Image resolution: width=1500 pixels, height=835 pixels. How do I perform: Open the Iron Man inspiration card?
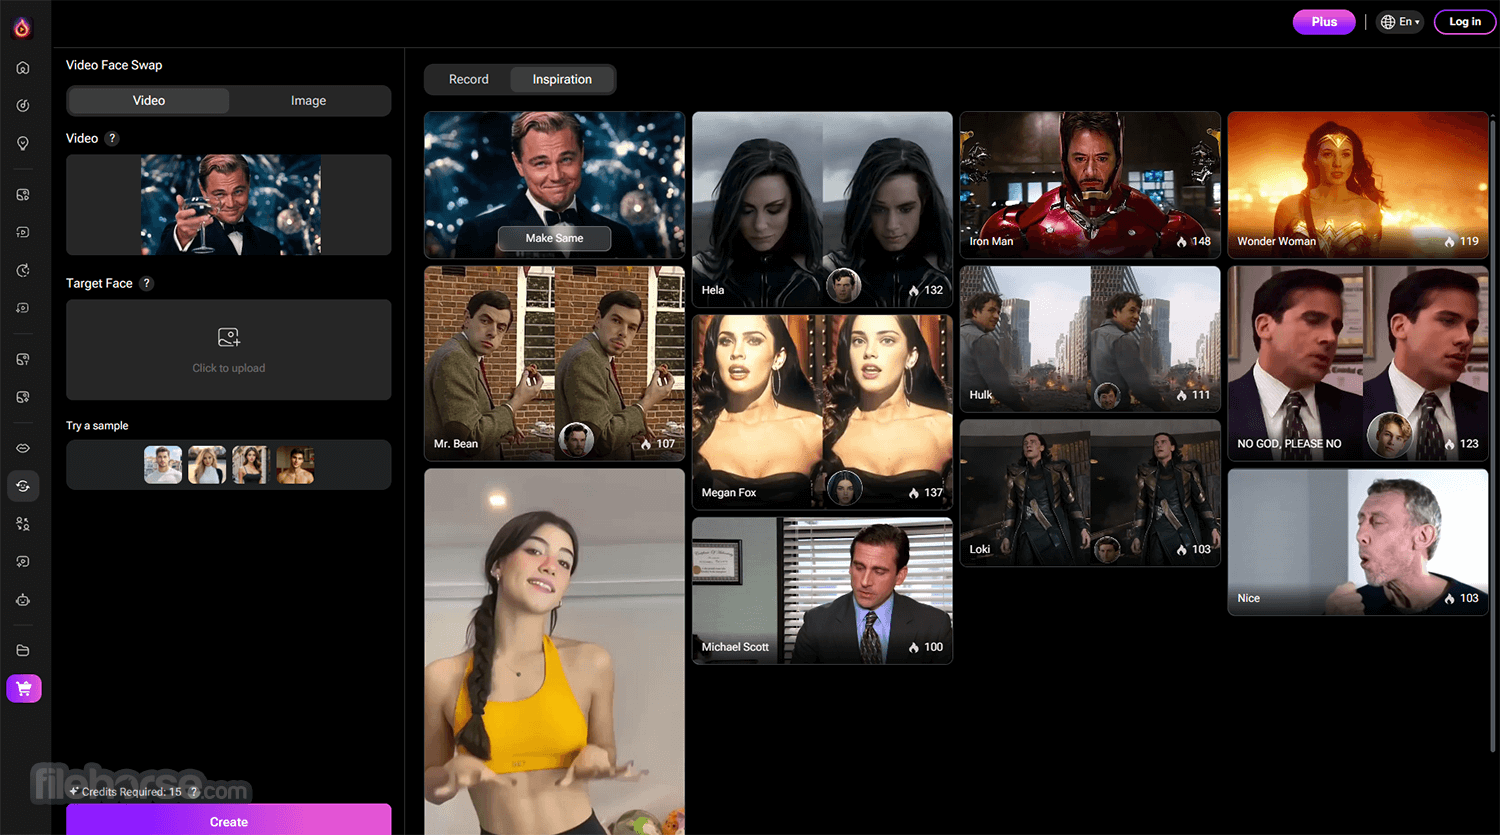pyautogui.click(x=1090, y=185)
